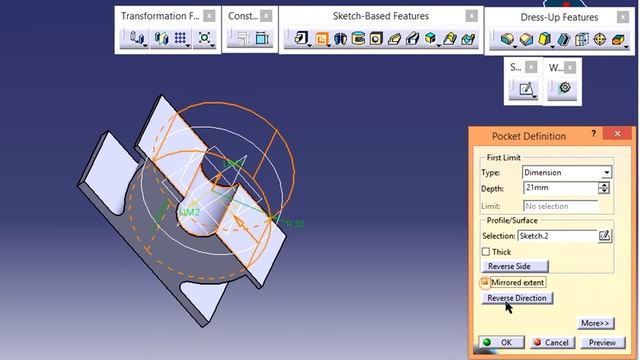Image resolution: width=640 pixels, height=360 pixels.
Task: Select the Rib tool
Action: coord(394,39)
